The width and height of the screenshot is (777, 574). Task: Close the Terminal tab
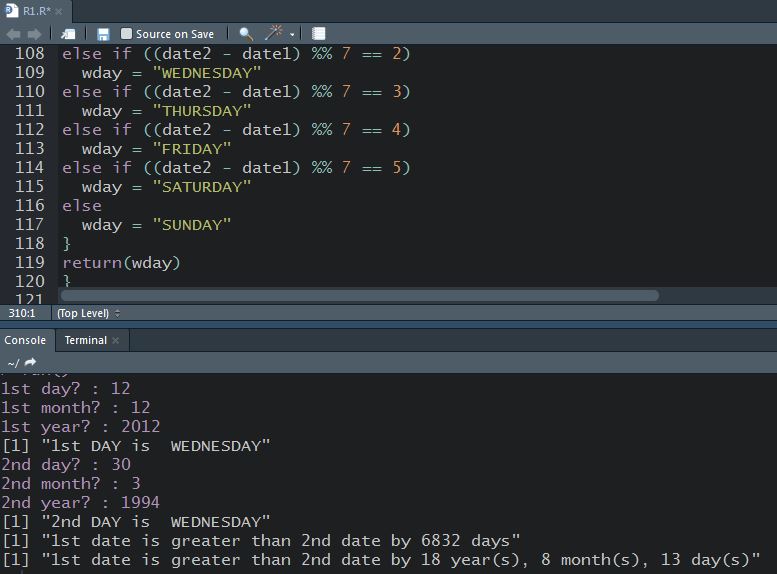[x=115, y=340]
